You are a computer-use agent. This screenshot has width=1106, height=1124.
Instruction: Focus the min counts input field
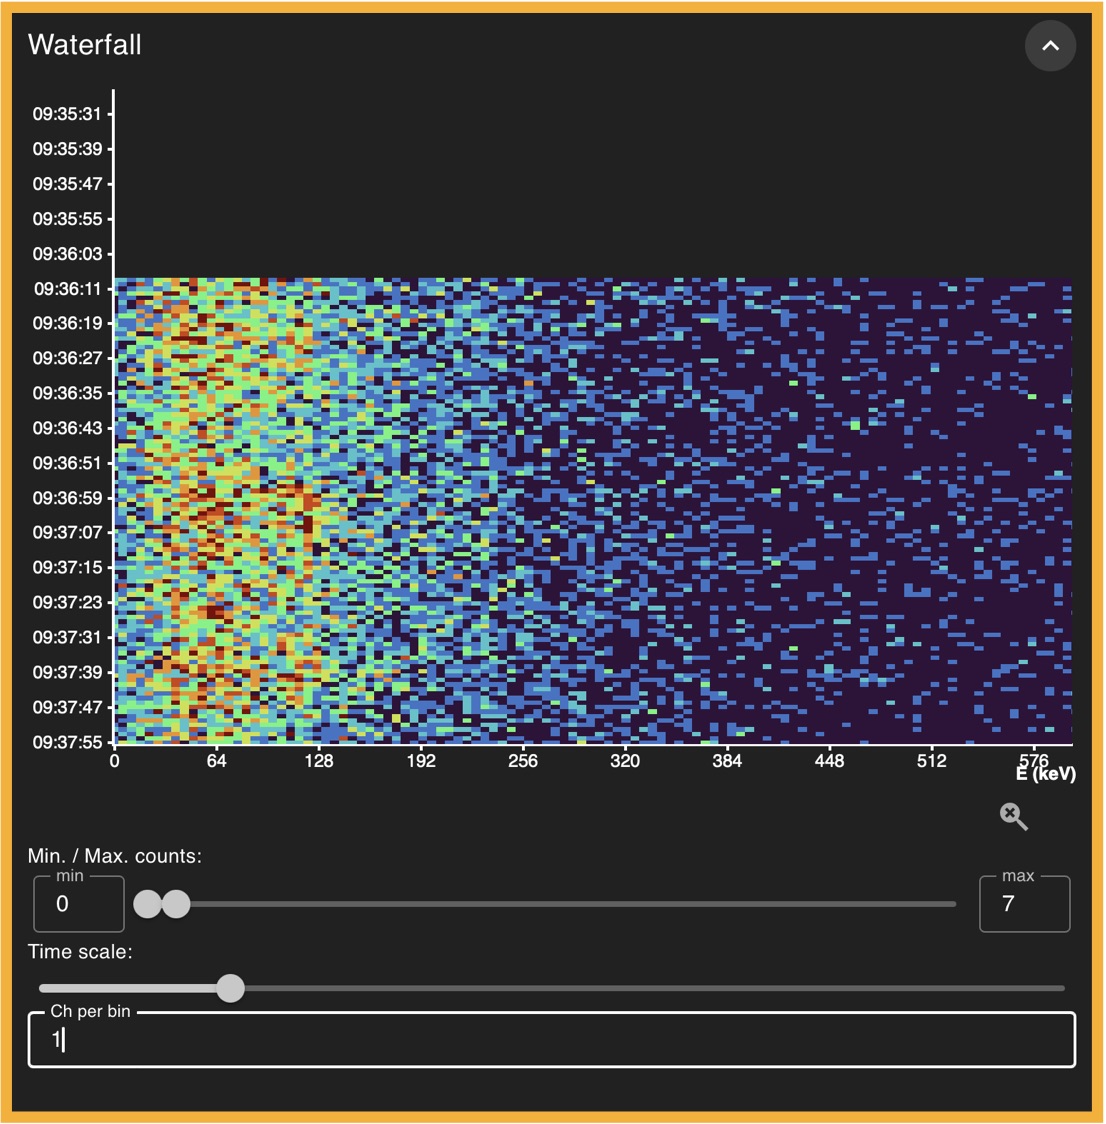click(x=78, y=904)
